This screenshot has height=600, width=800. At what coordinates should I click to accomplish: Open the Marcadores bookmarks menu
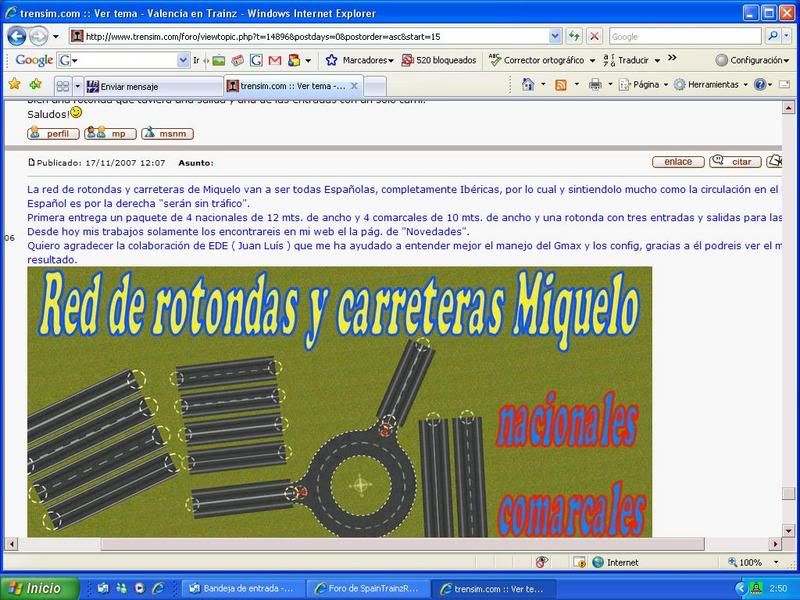[360, 60]
